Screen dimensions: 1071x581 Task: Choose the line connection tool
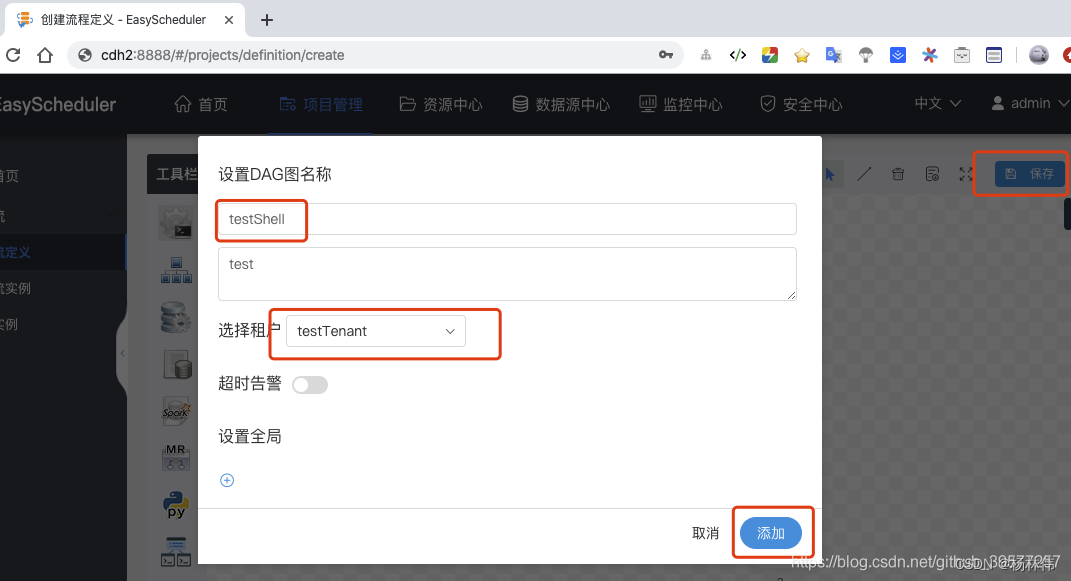864,174
